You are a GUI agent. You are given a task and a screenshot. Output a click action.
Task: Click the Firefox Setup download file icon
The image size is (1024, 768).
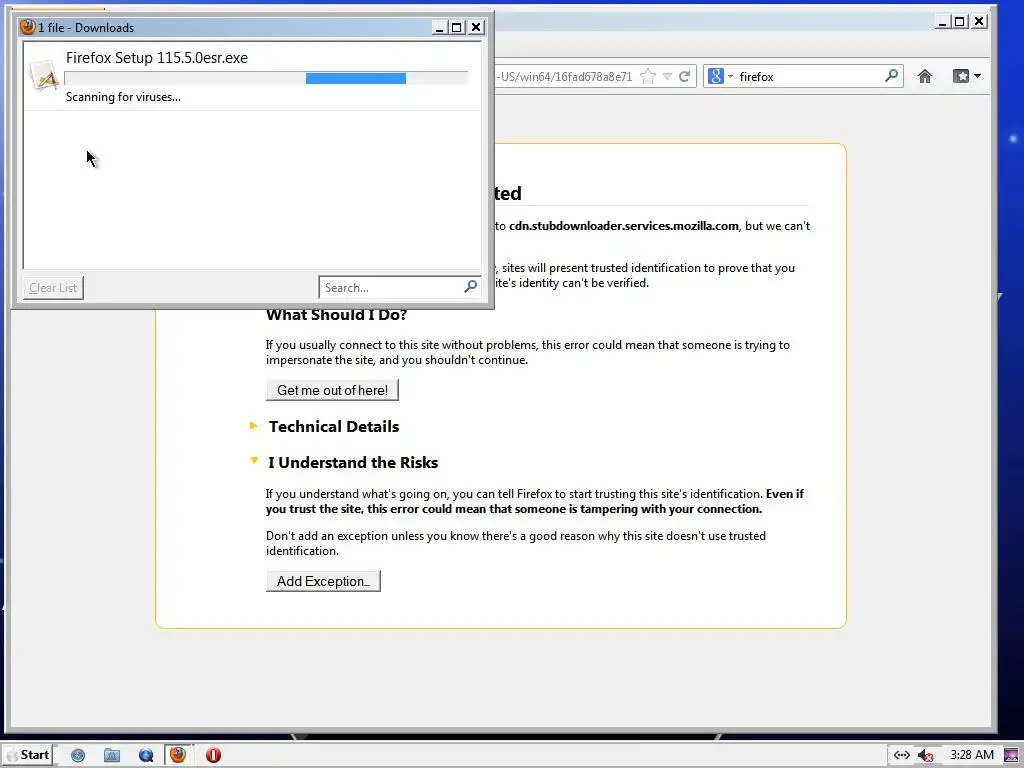(x=44, y=76)
